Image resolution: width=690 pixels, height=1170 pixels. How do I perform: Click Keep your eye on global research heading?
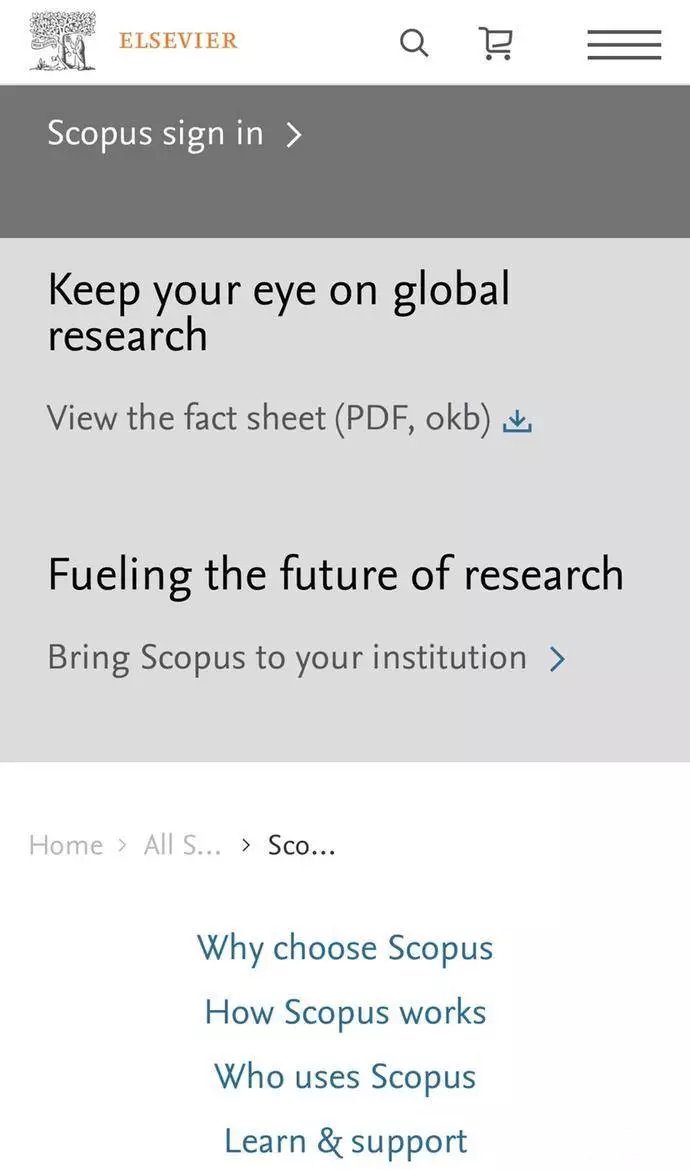click(279, 310)
